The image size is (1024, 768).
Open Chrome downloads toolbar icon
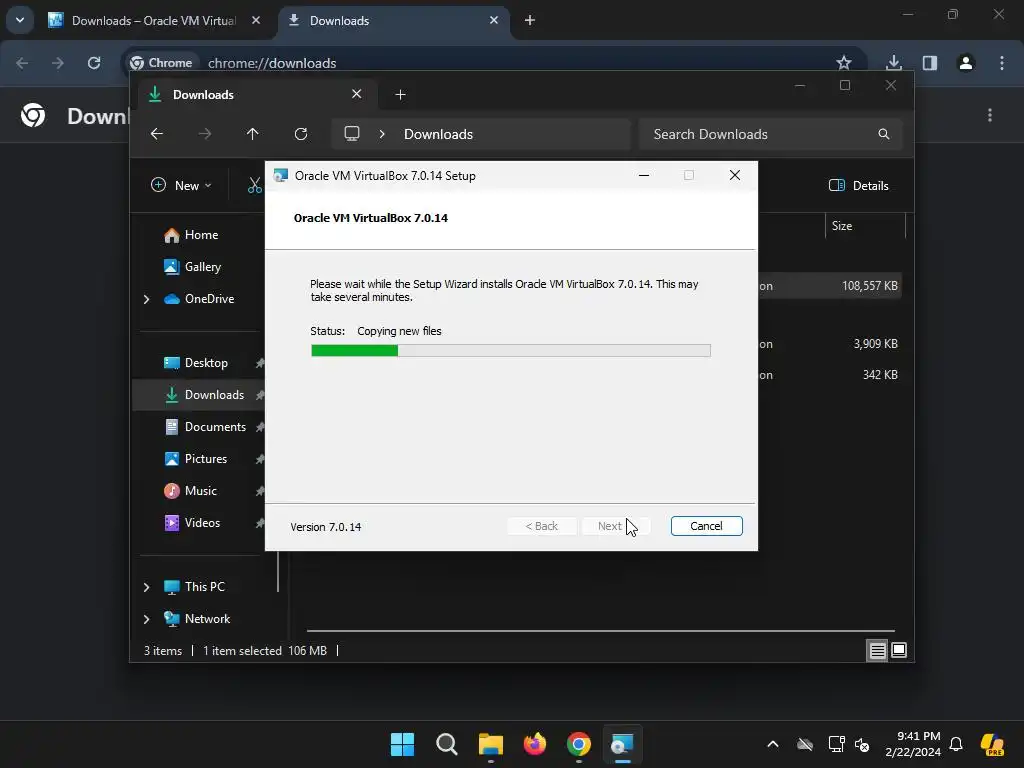pyautogui.click(x=893, y=63)
